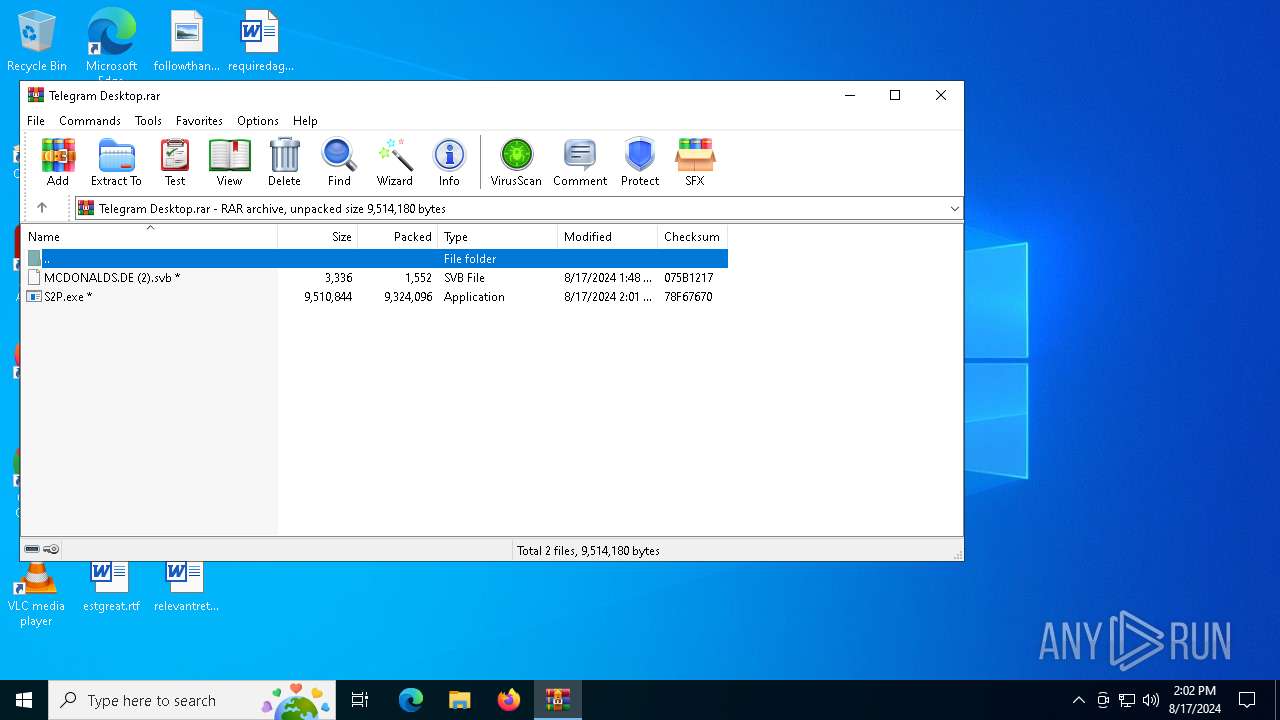Show hidden system tray icons
This screenshot has width=1280, height=720.
pyautogui.click(x=1078, y=700)
